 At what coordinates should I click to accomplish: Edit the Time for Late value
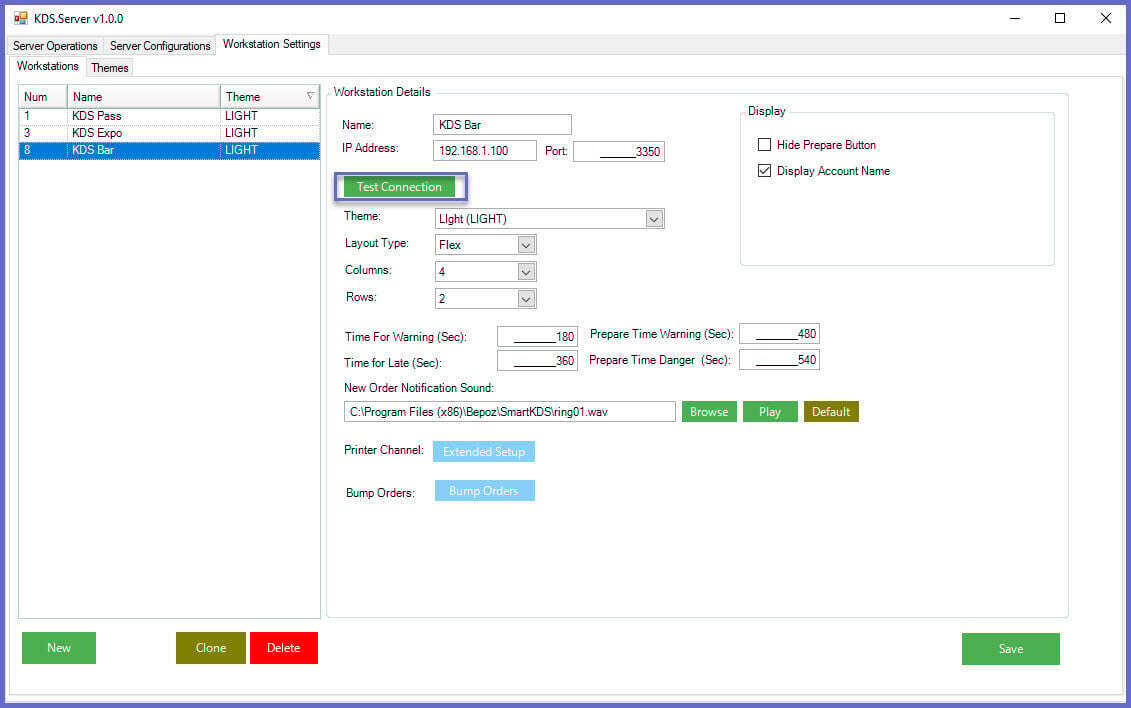click(537, 360)
